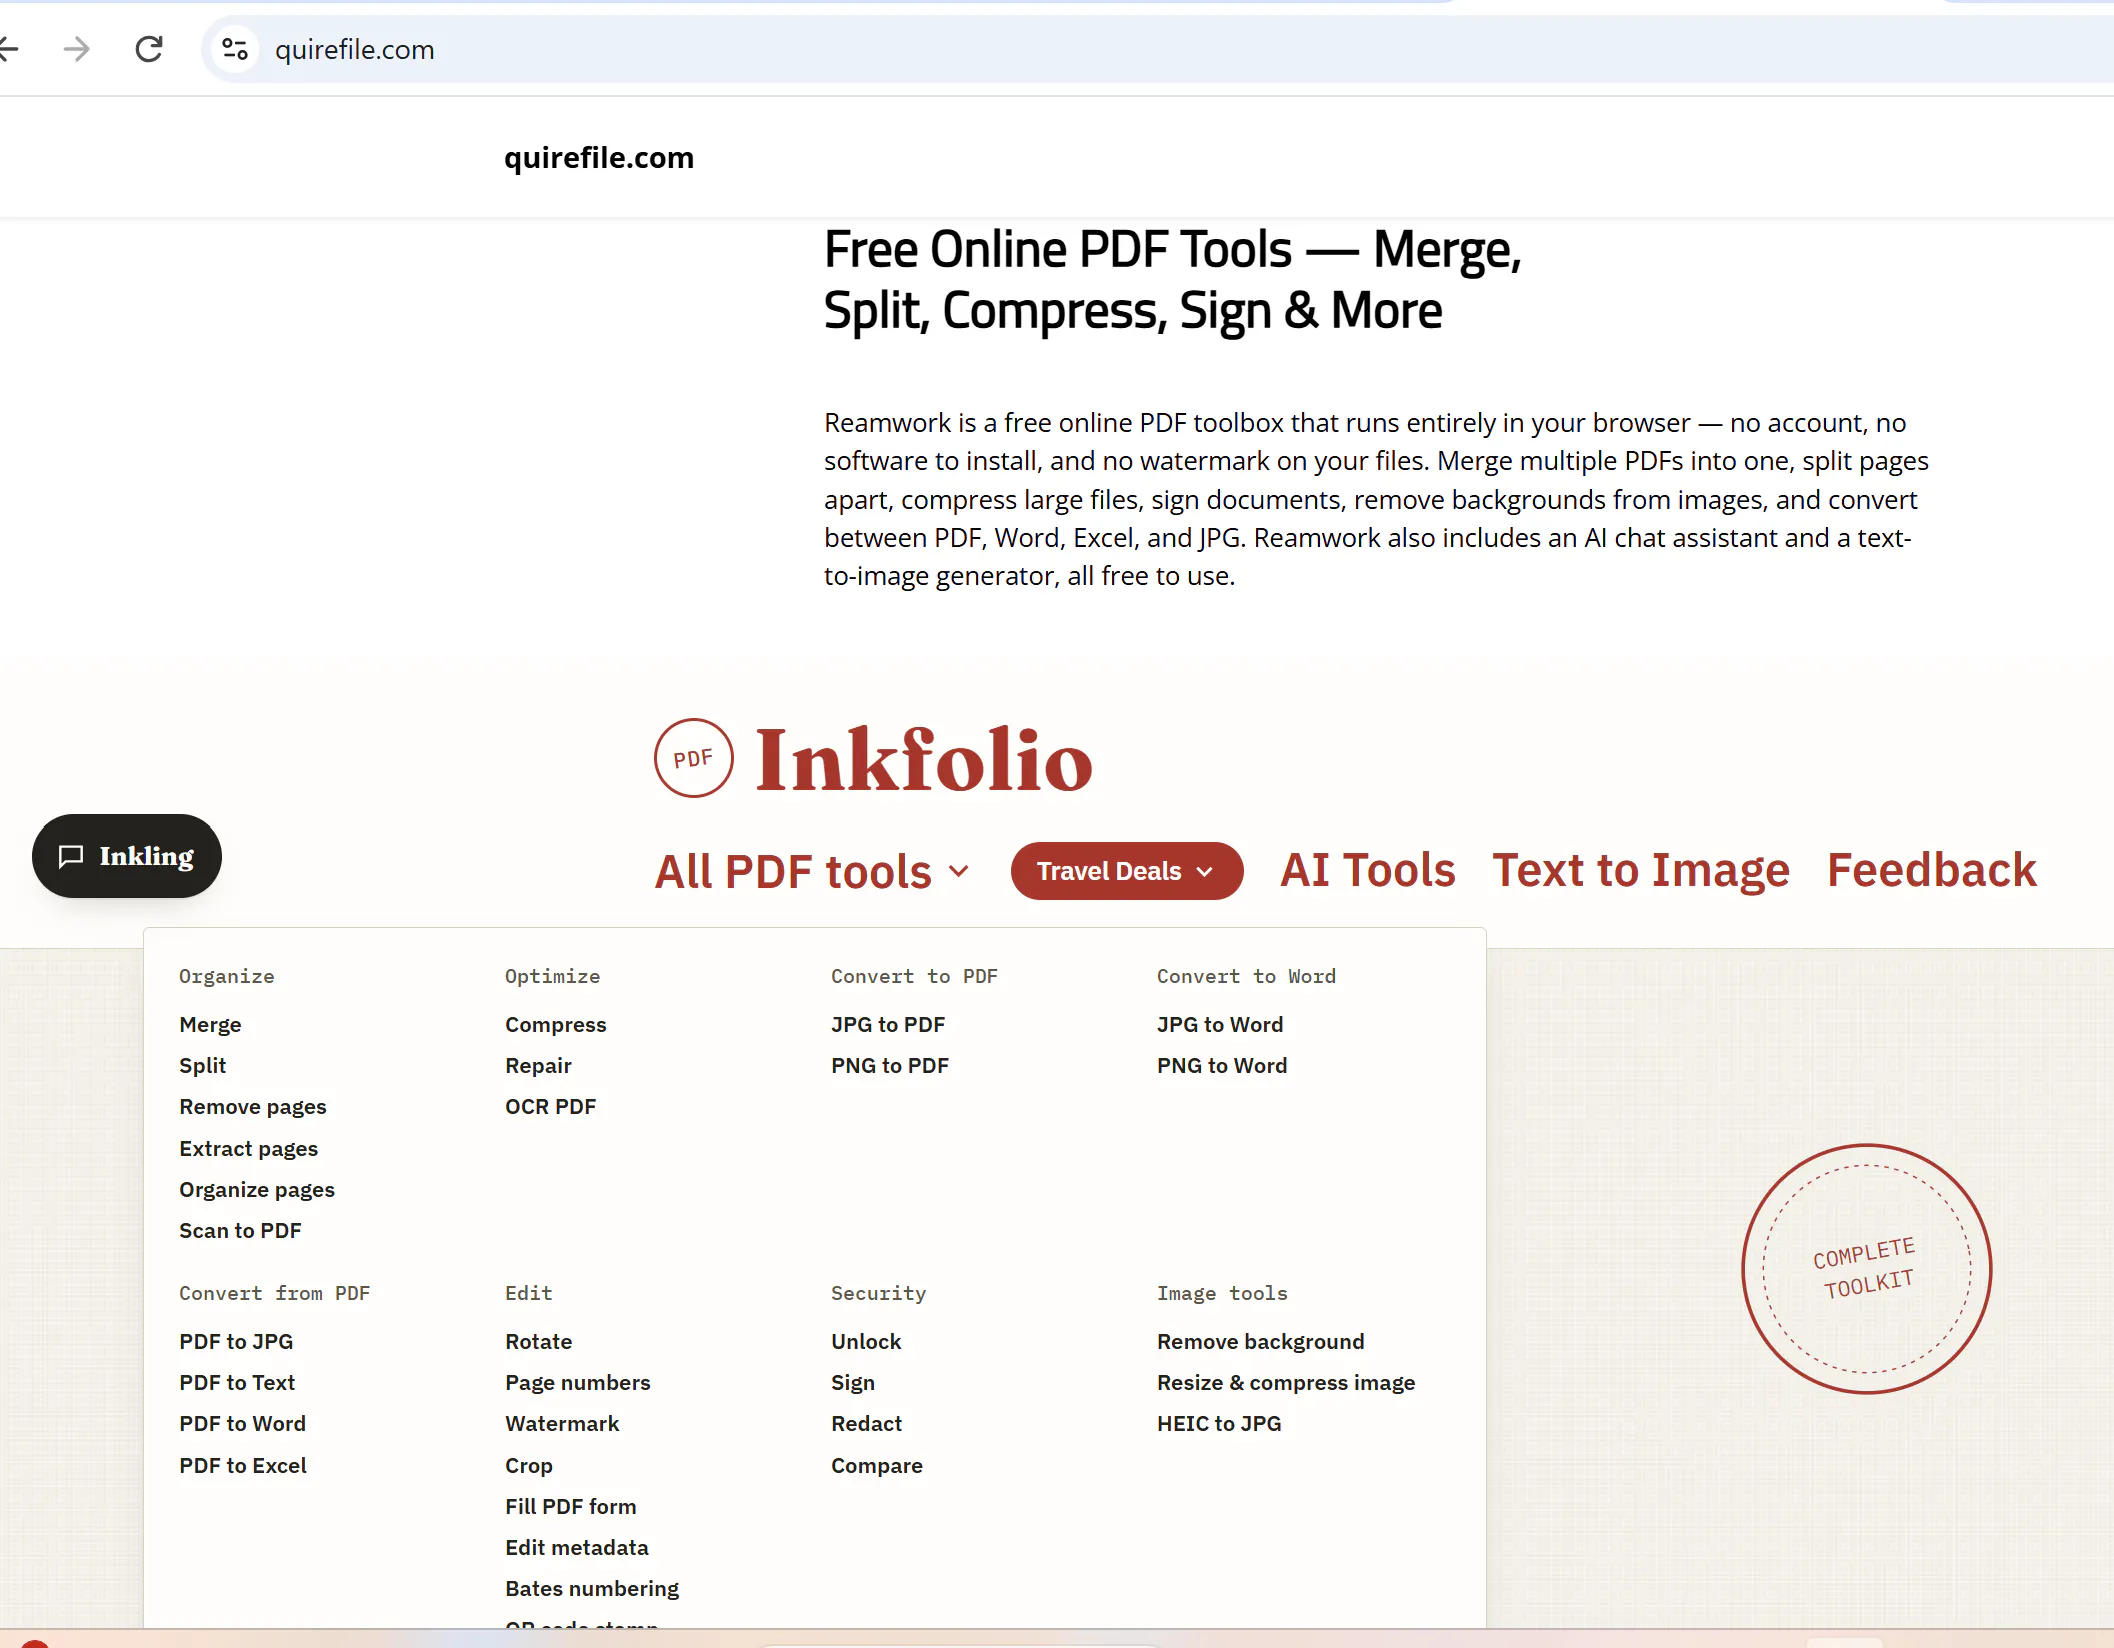Click the Image tools heading
This screenshot has height=1648, width=2114.
[x=1223, y=1293]
